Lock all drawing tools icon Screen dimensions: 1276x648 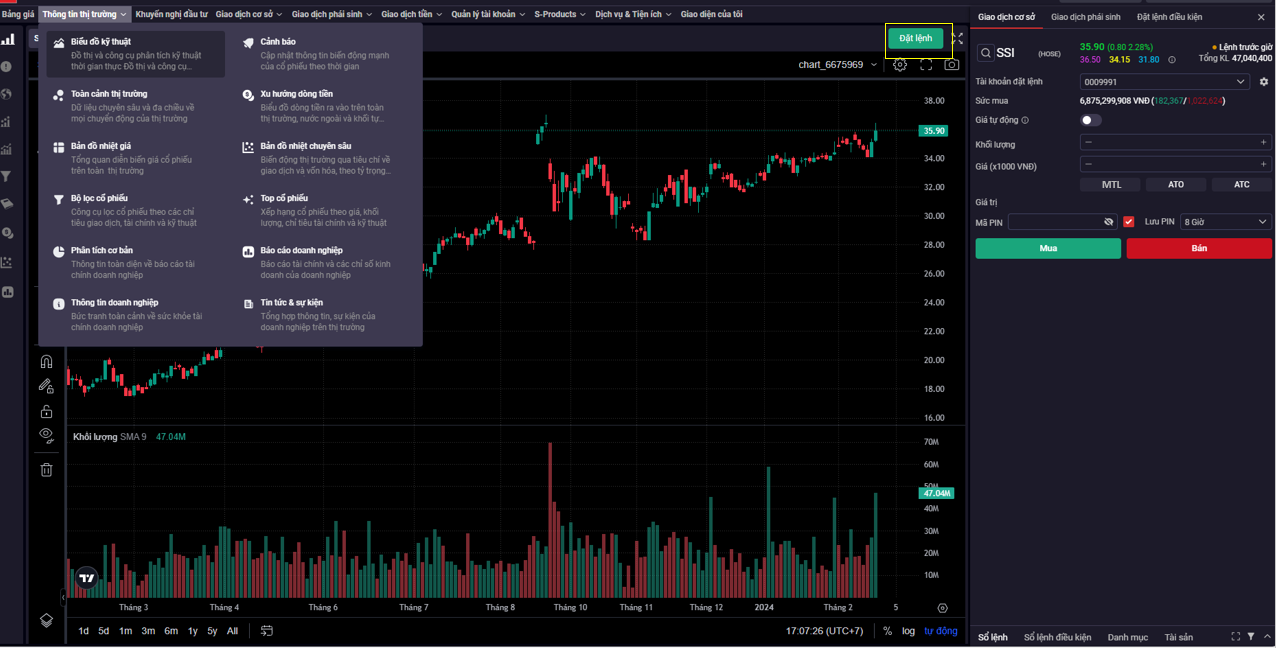tap(46, 411)
